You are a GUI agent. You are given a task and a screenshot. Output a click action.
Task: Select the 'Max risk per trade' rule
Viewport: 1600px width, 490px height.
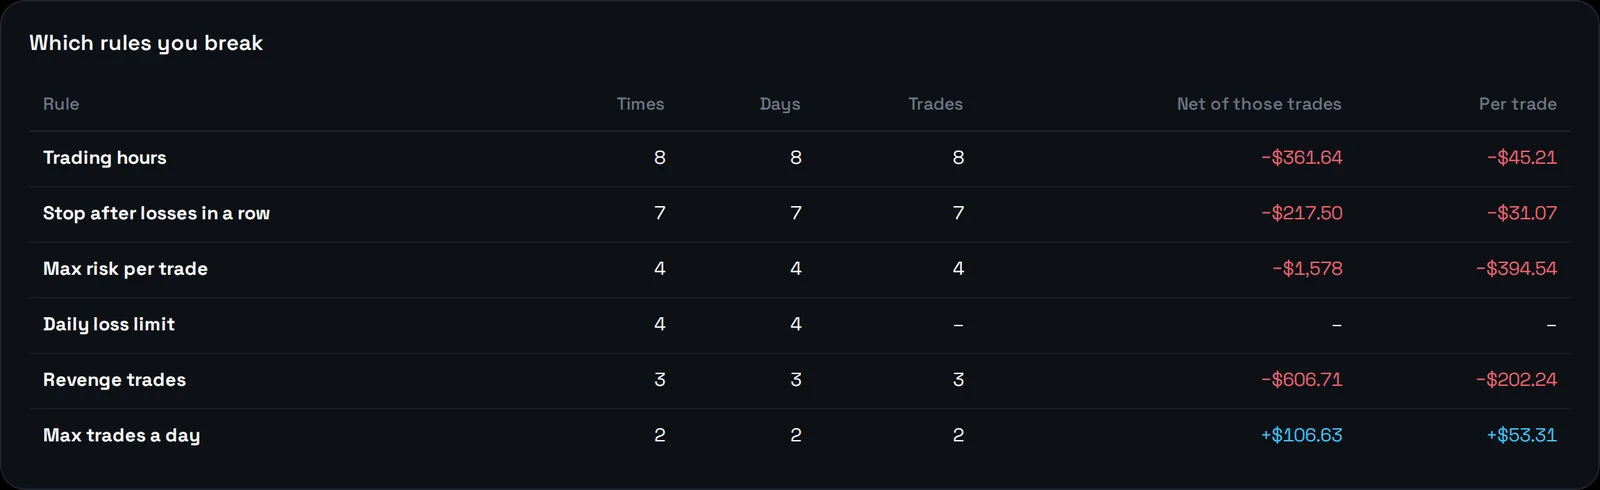[x=800, y=269]
